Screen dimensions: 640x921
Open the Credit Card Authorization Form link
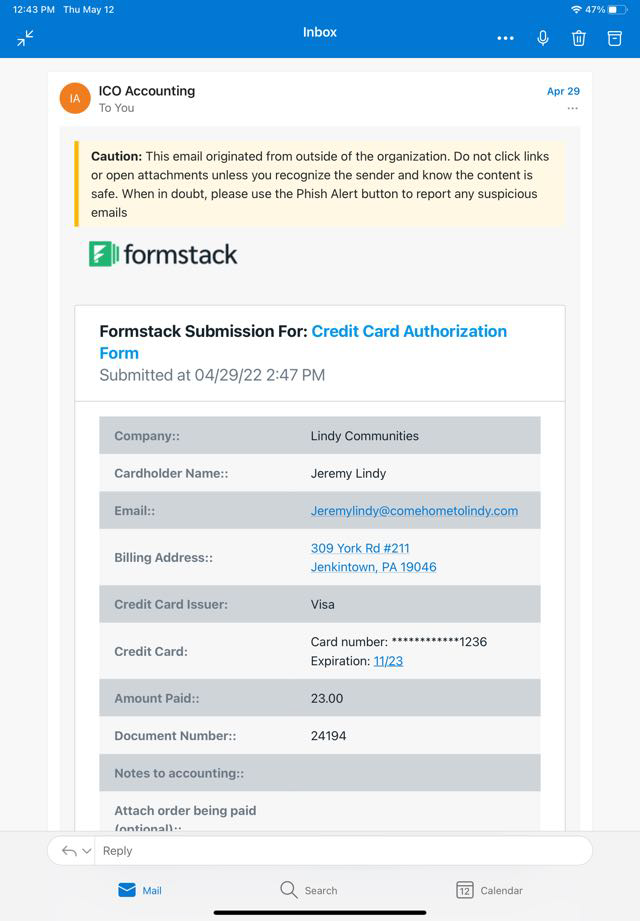coord(409,332)
